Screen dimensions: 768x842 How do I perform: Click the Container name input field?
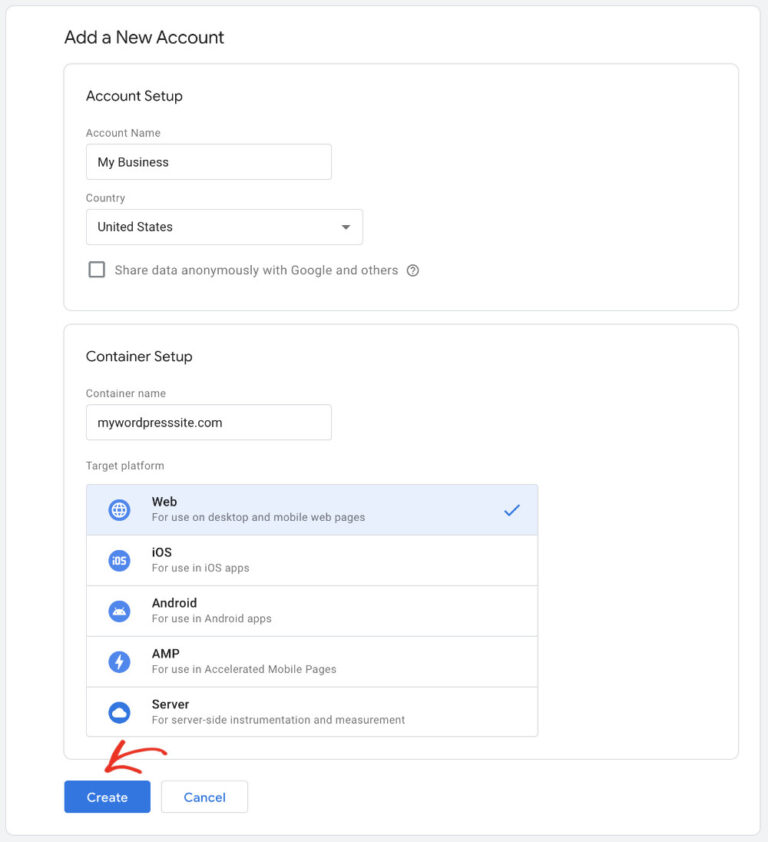(208, 422)
